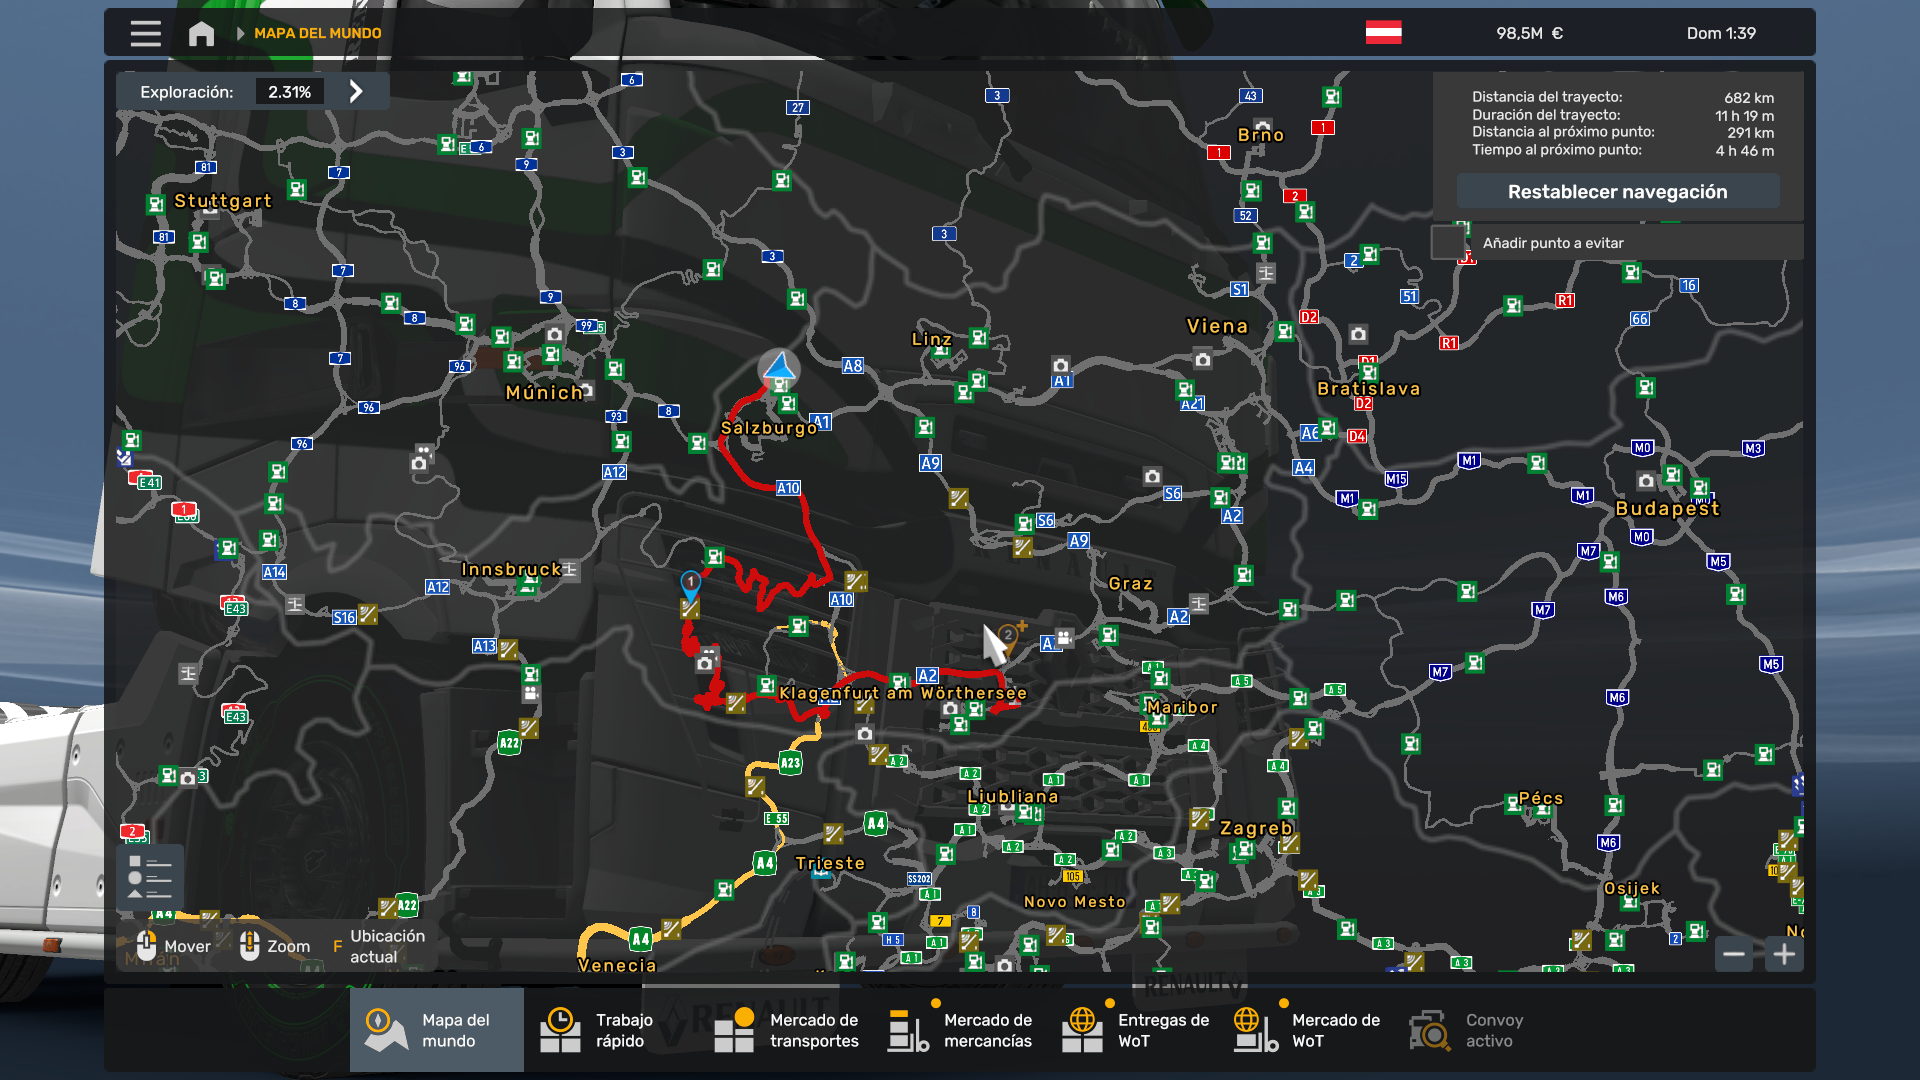1920x1080 pixels.
Task: Open Convoy activo tab
Action: (1480, 1030)
